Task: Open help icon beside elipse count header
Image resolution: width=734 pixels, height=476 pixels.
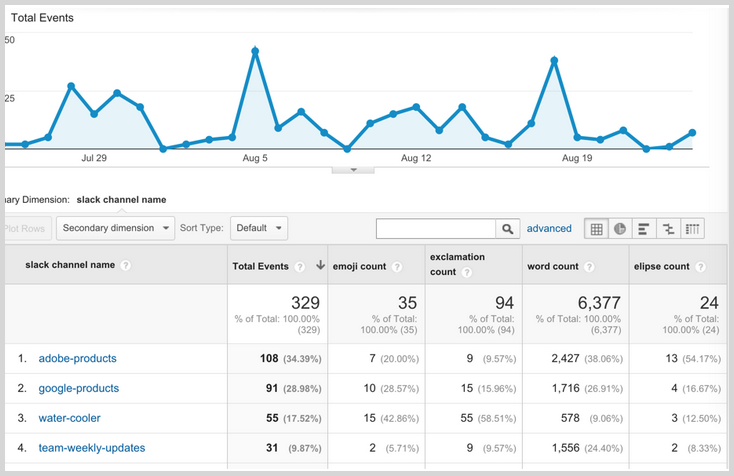Action: [700, 267]
